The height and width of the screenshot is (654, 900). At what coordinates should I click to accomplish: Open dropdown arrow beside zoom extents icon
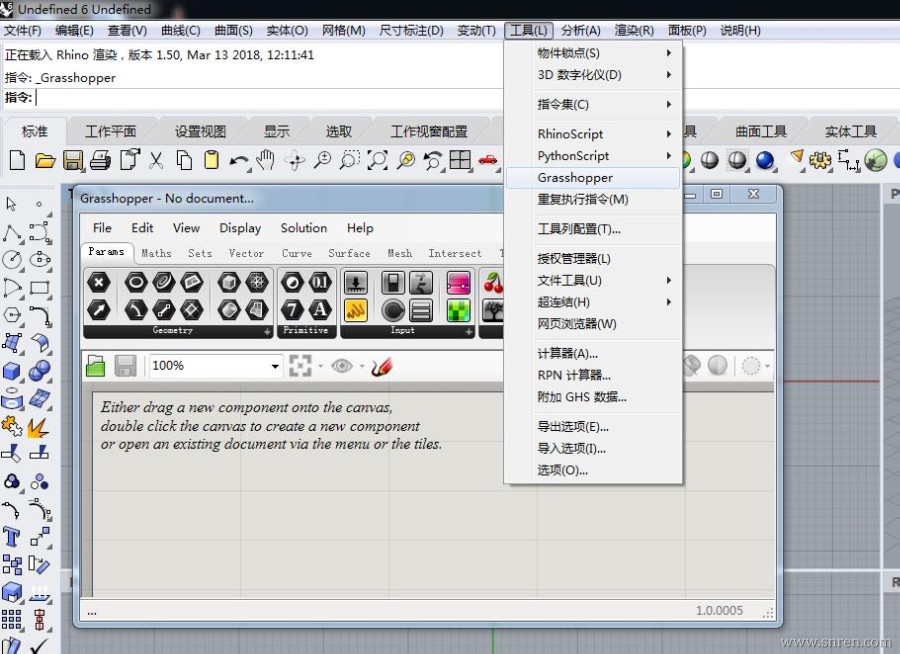(x=320, y=366)
